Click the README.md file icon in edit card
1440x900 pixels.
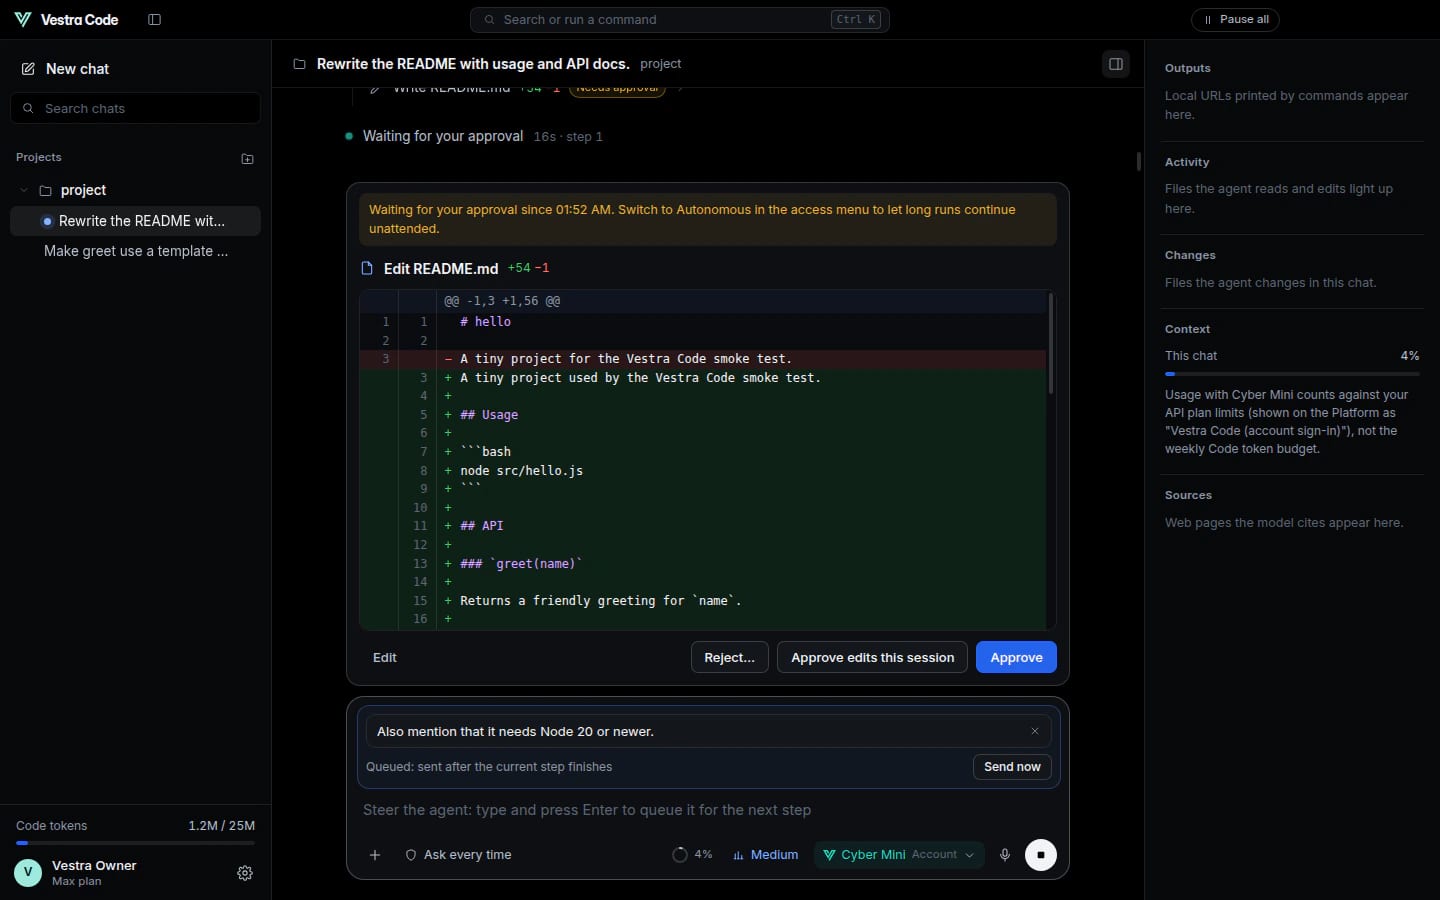click(367, 268)
